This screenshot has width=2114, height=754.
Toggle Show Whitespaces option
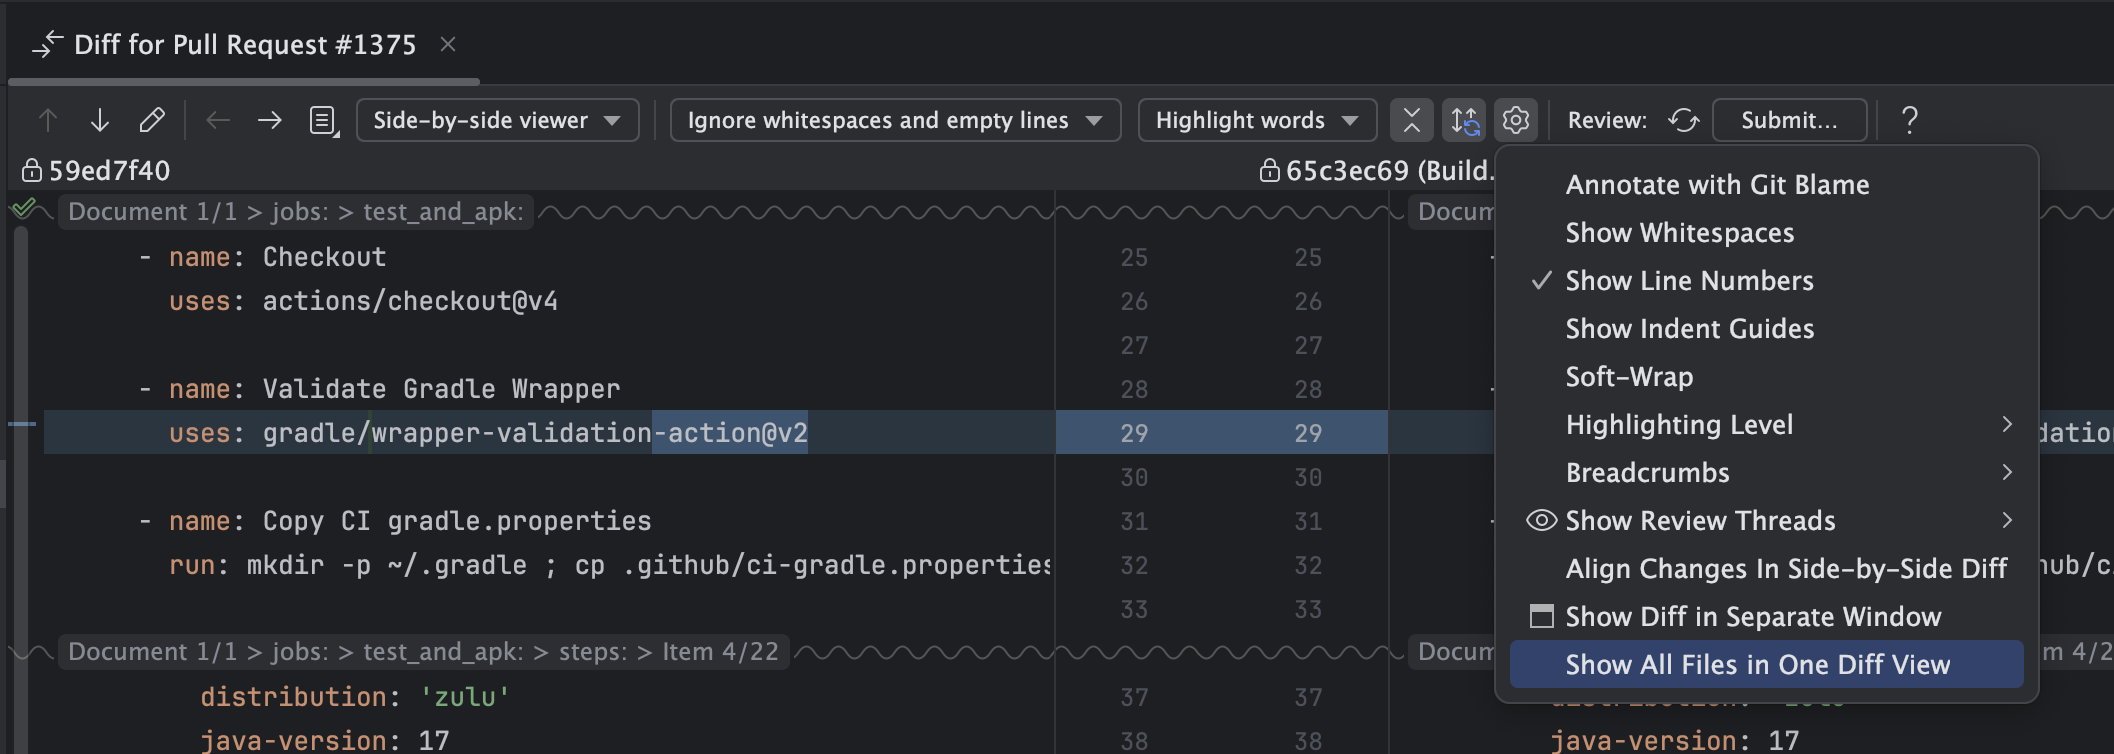(x=1766, y=233)
